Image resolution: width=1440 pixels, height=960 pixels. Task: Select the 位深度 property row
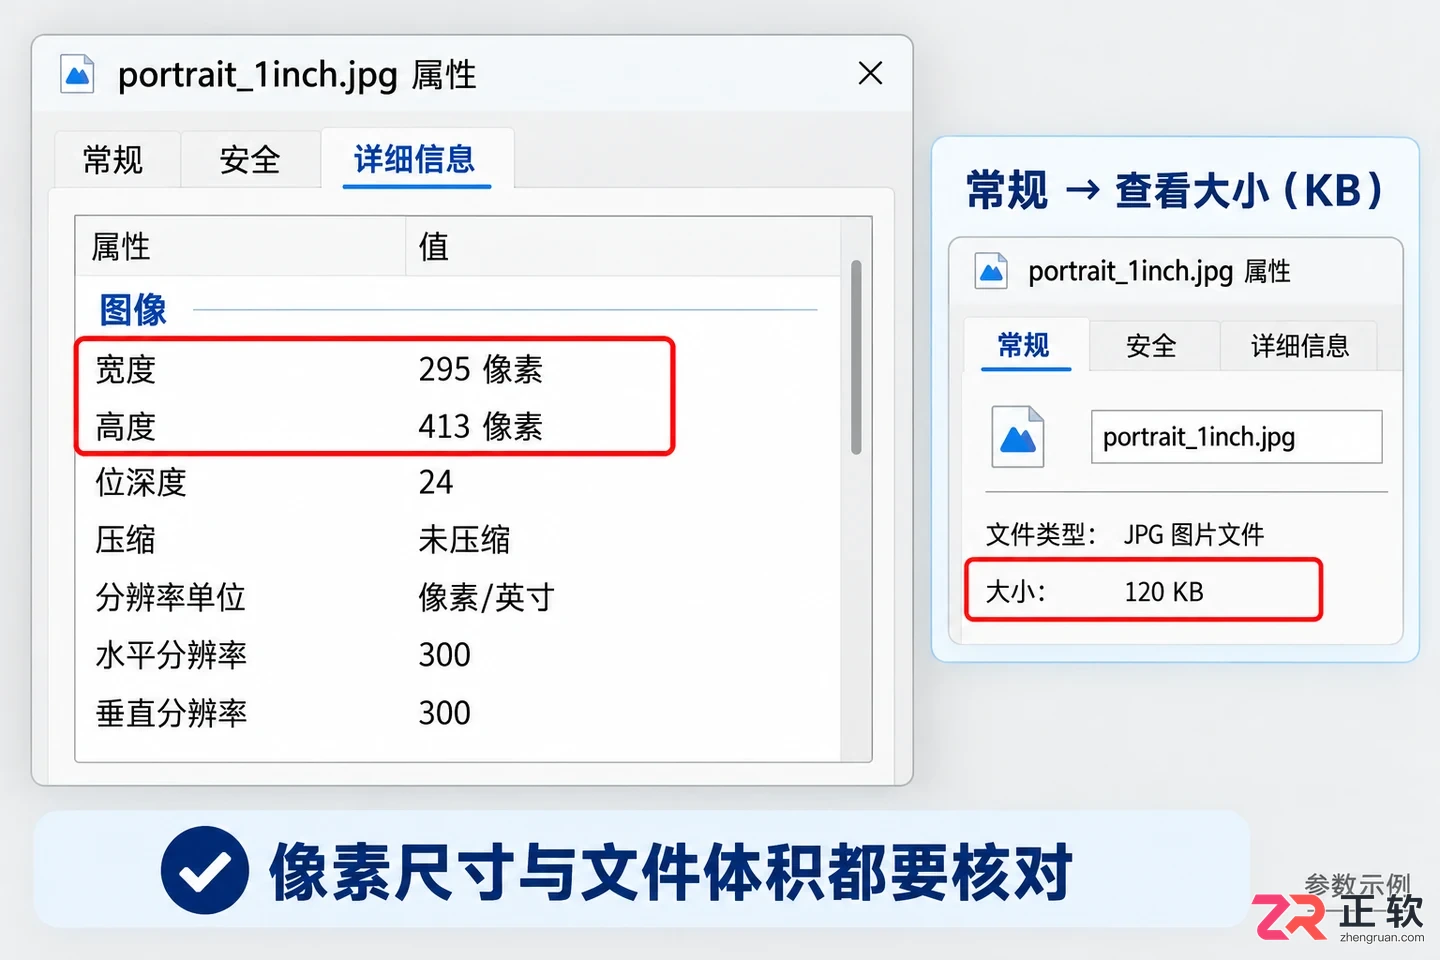click(458, 483)
